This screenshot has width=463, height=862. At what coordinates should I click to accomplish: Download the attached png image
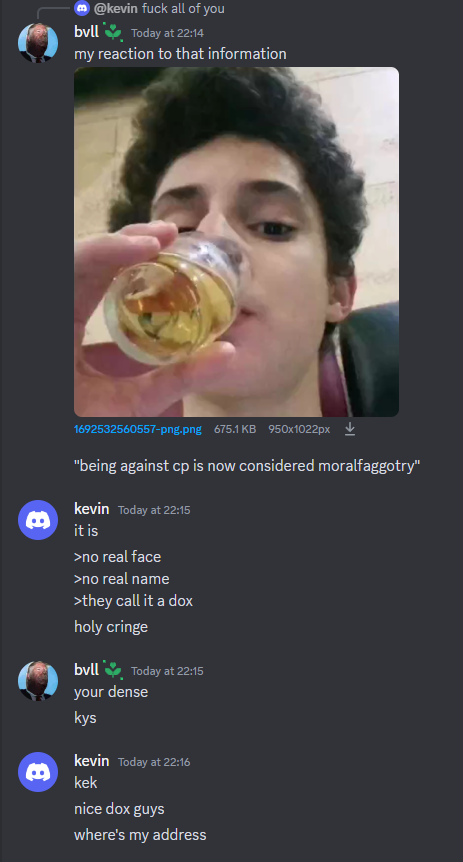click(350, 429)
